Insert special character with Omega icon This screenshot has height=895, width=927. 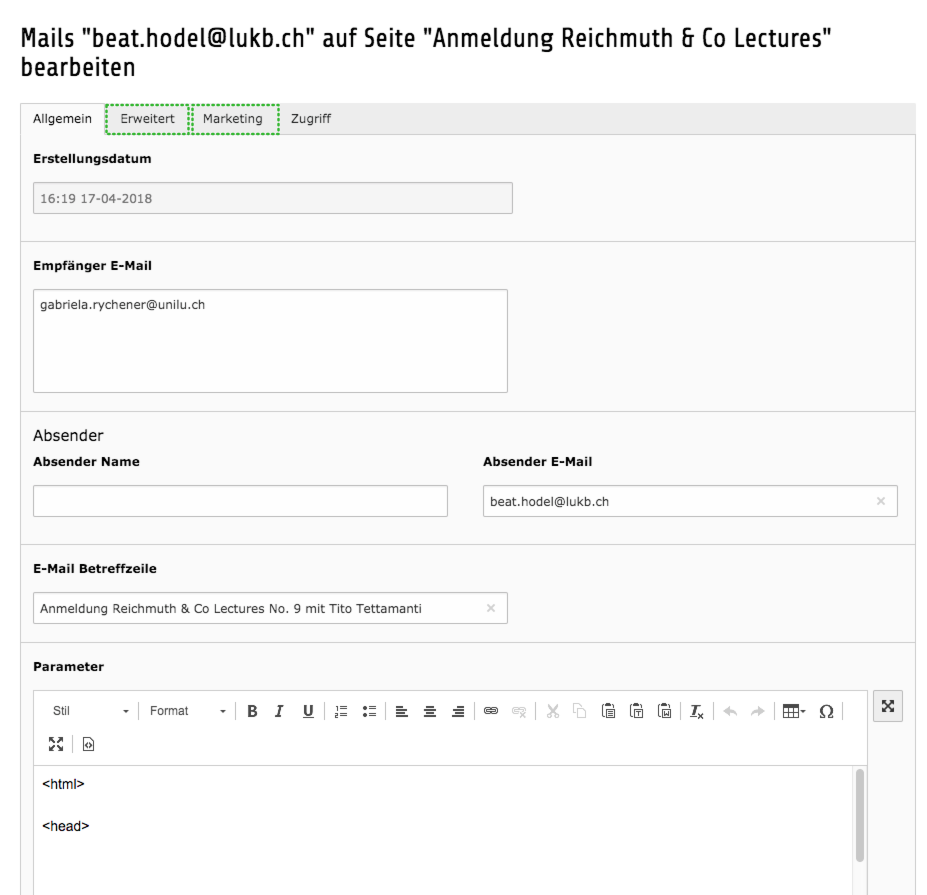(x=826, y=711)
